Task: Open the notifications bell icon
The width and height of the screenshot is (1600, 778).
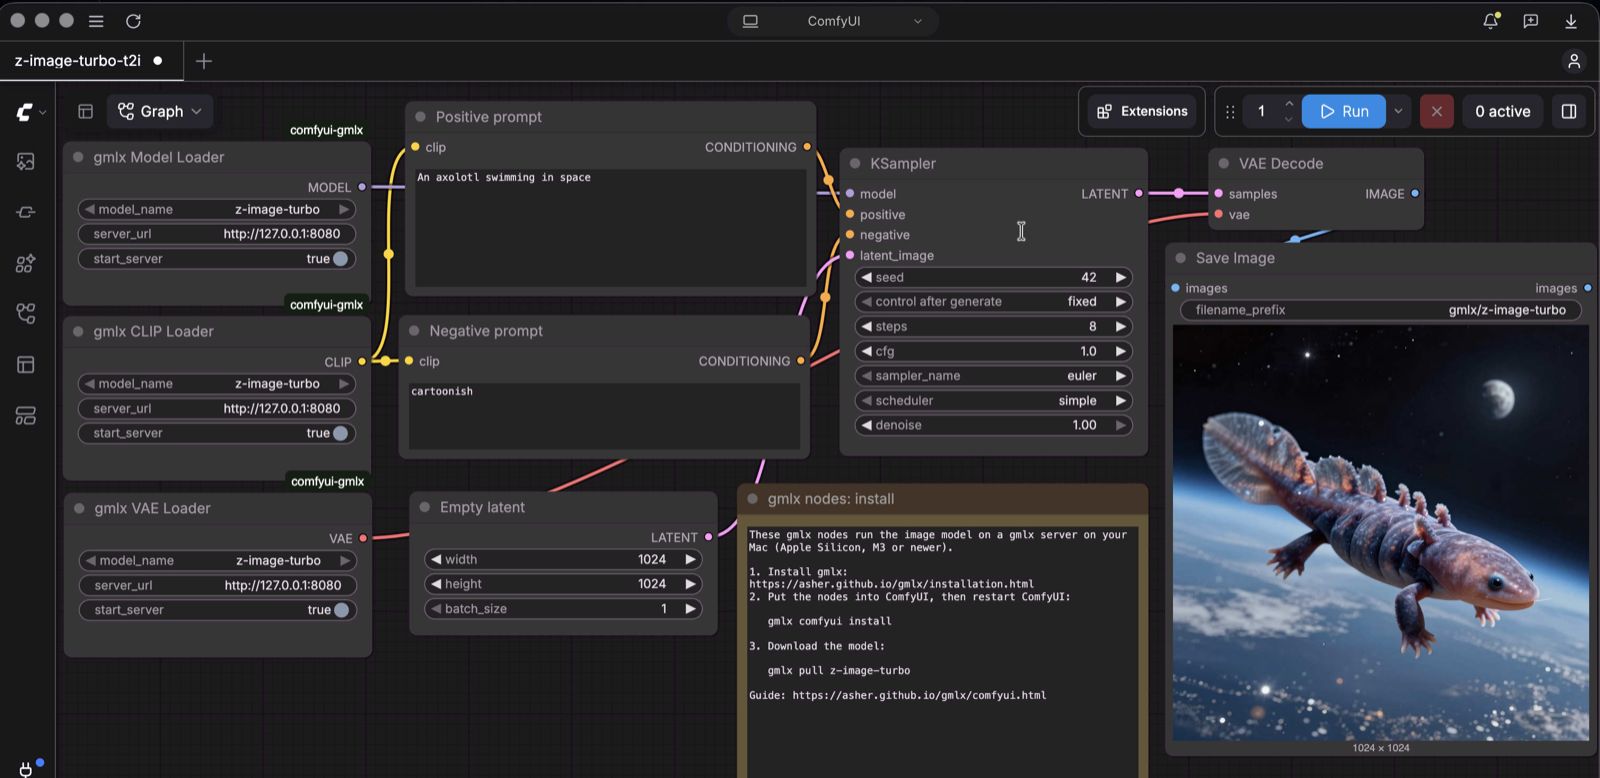Action: tap(1490, 21)
